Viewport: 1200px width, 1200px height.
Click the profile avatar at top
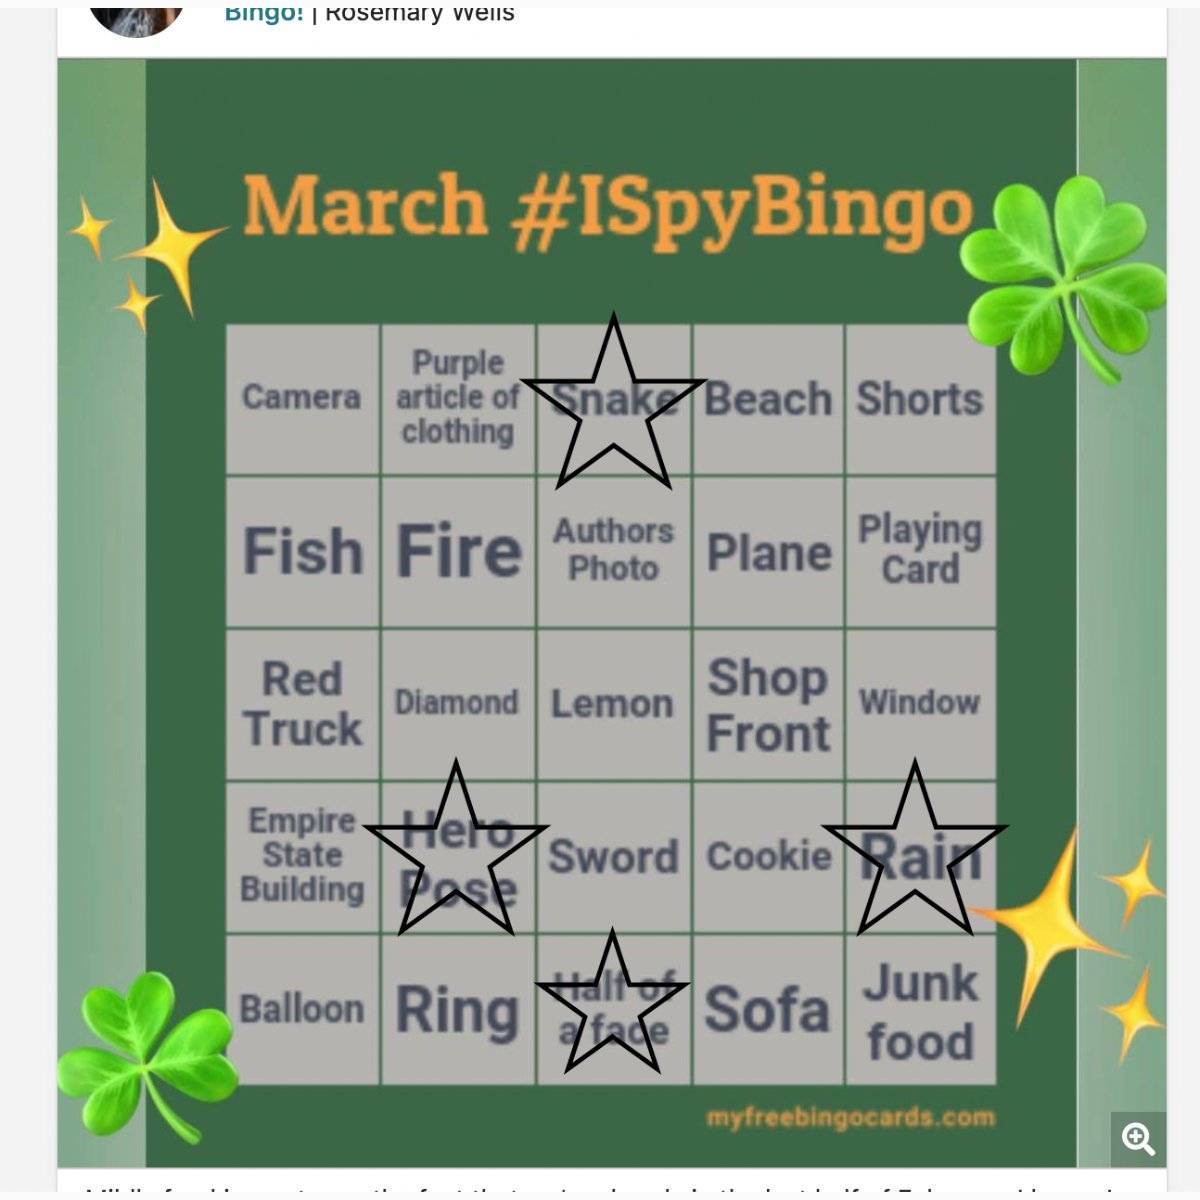click(x=136, y=16)
